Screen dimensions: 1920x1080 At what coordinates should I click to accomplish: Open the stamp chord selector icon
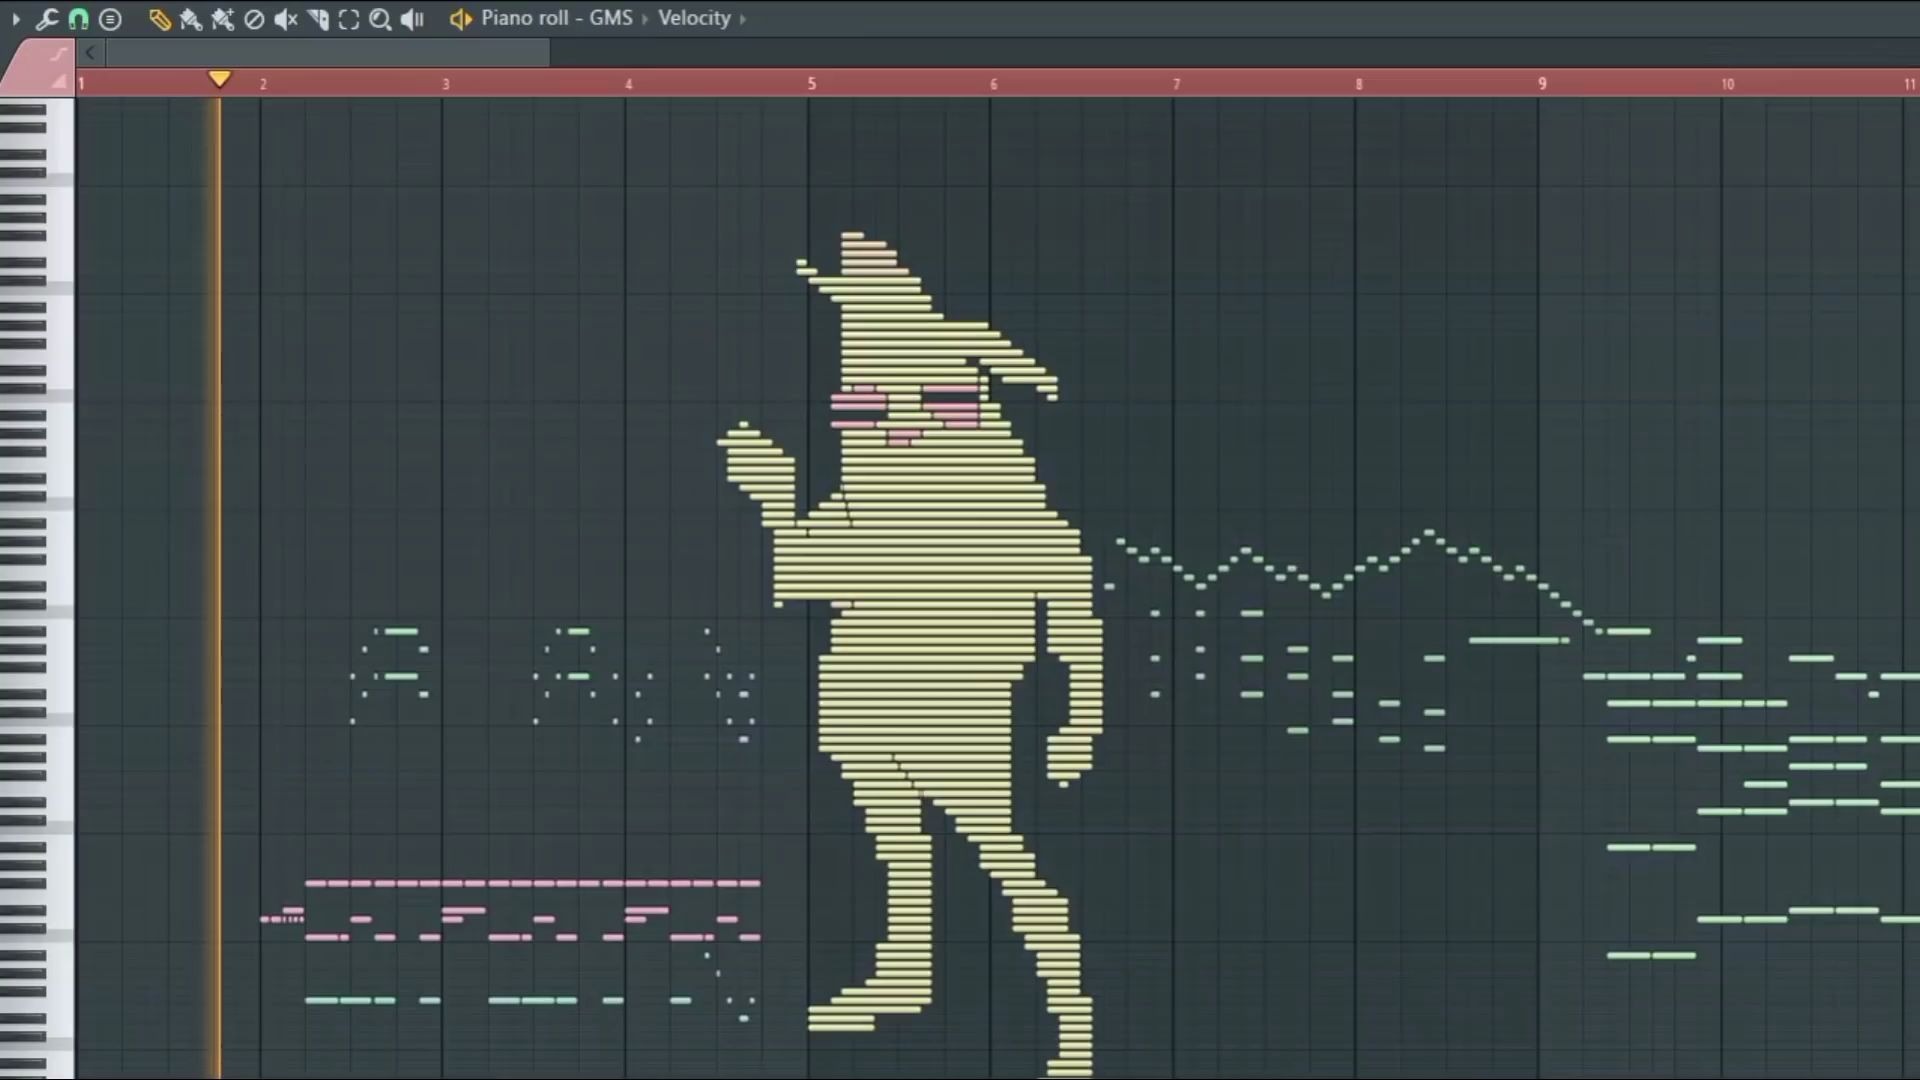pos(111,19)
